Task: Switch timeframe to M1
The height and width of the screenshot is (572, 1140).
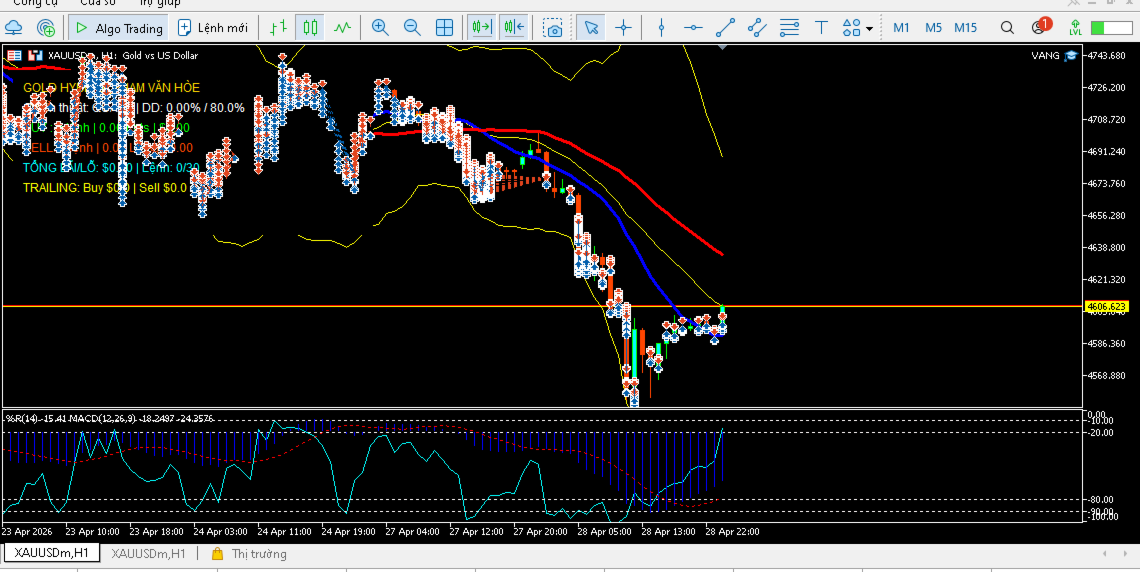Action: tap(901, 28)
